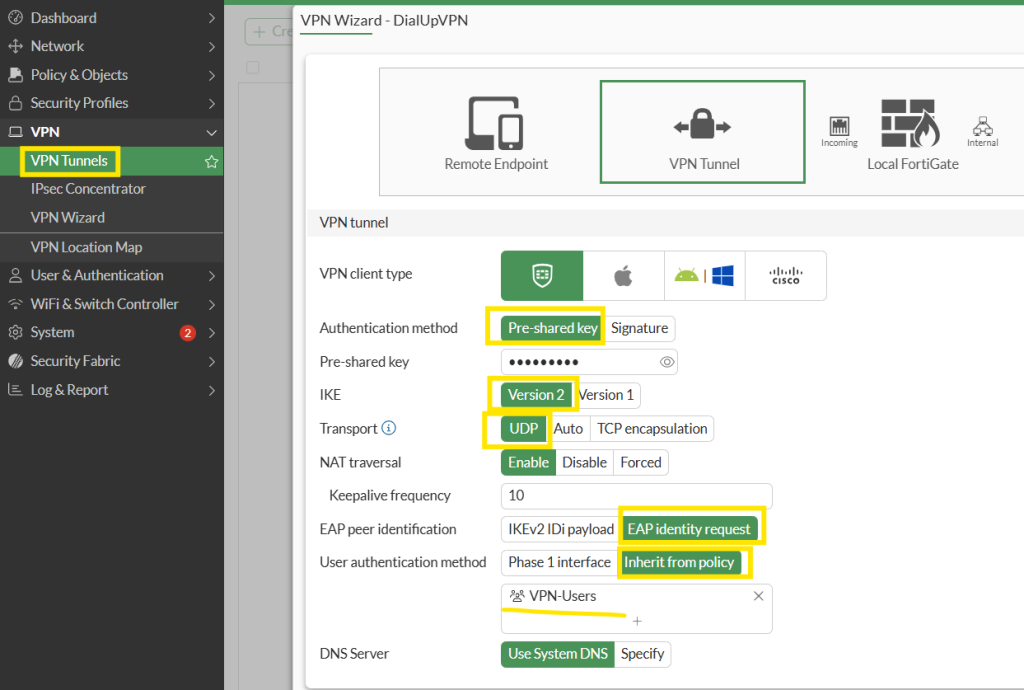This screenshot has width=1024, height=690.
Task: Expand the System menu
Action: point(111,332)
